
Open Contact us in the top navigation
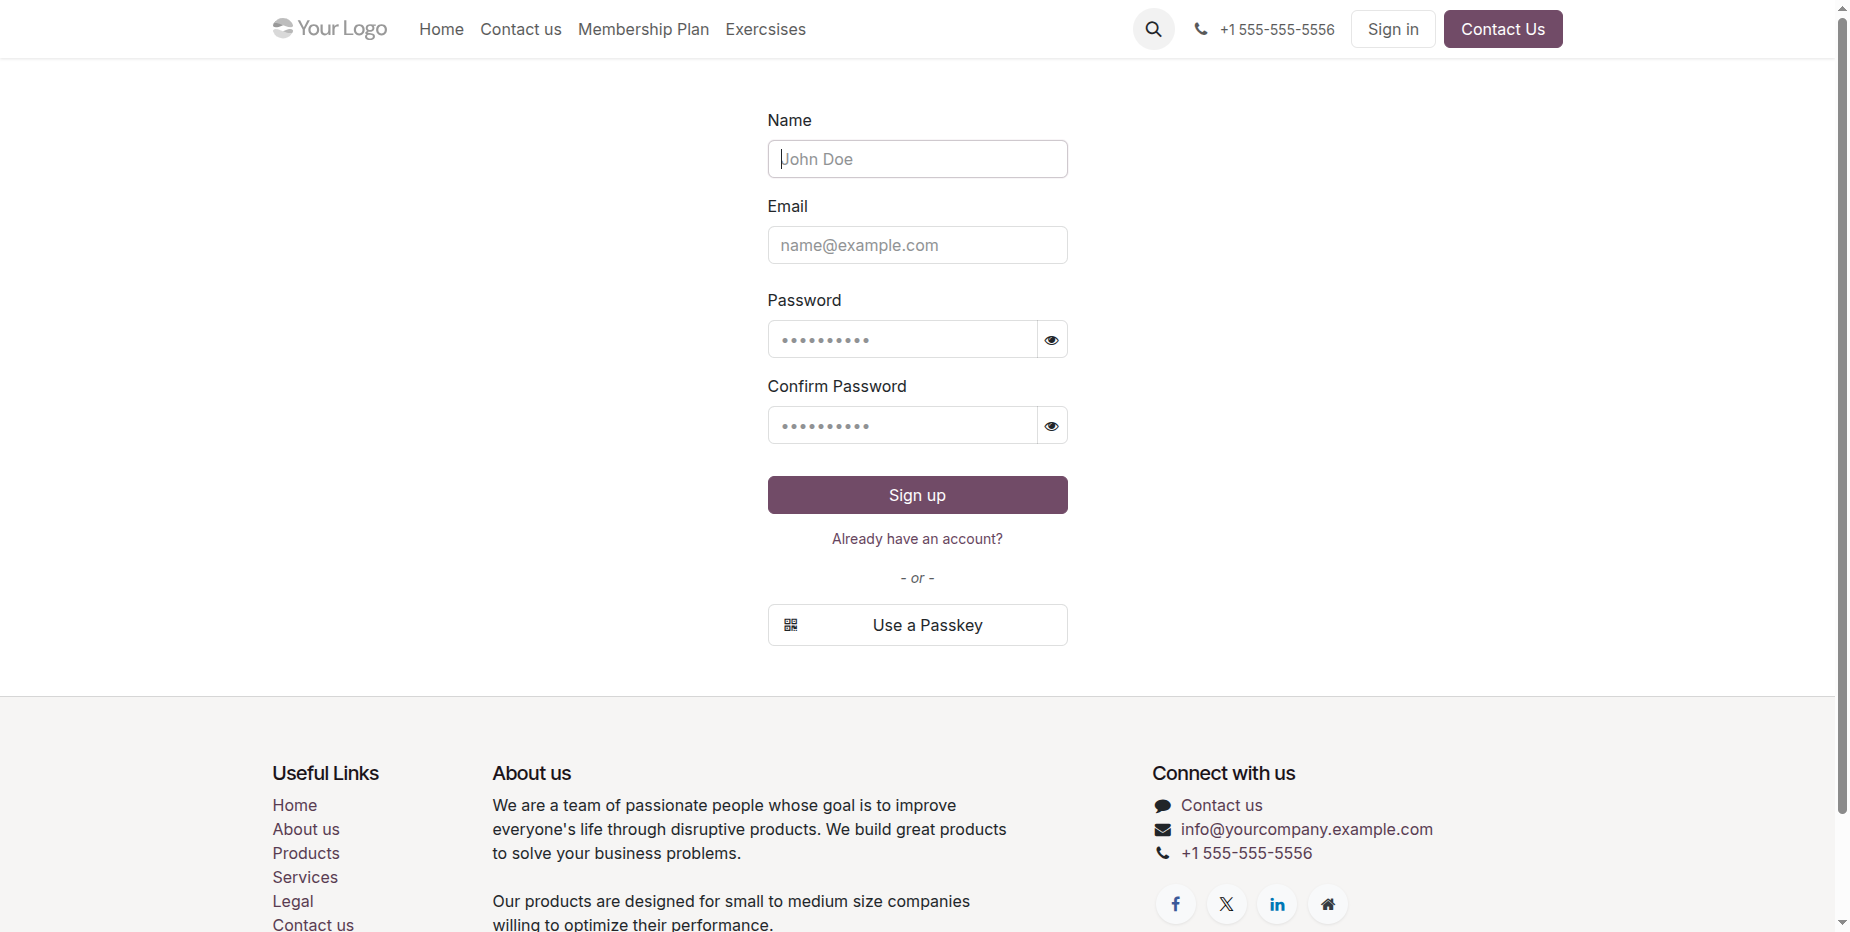(x=520, y=29)
